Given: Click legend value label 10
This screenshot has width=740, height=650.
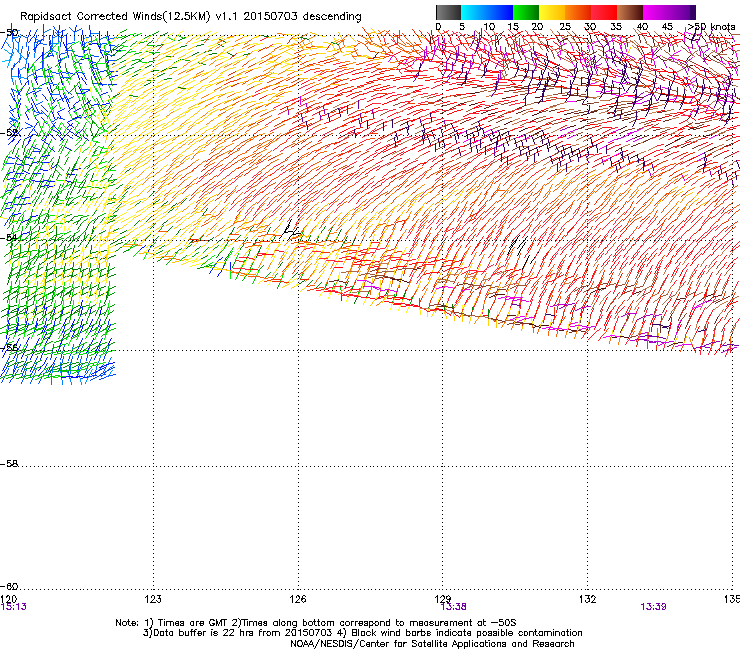Looking at the screenshot, I should 489,27.
